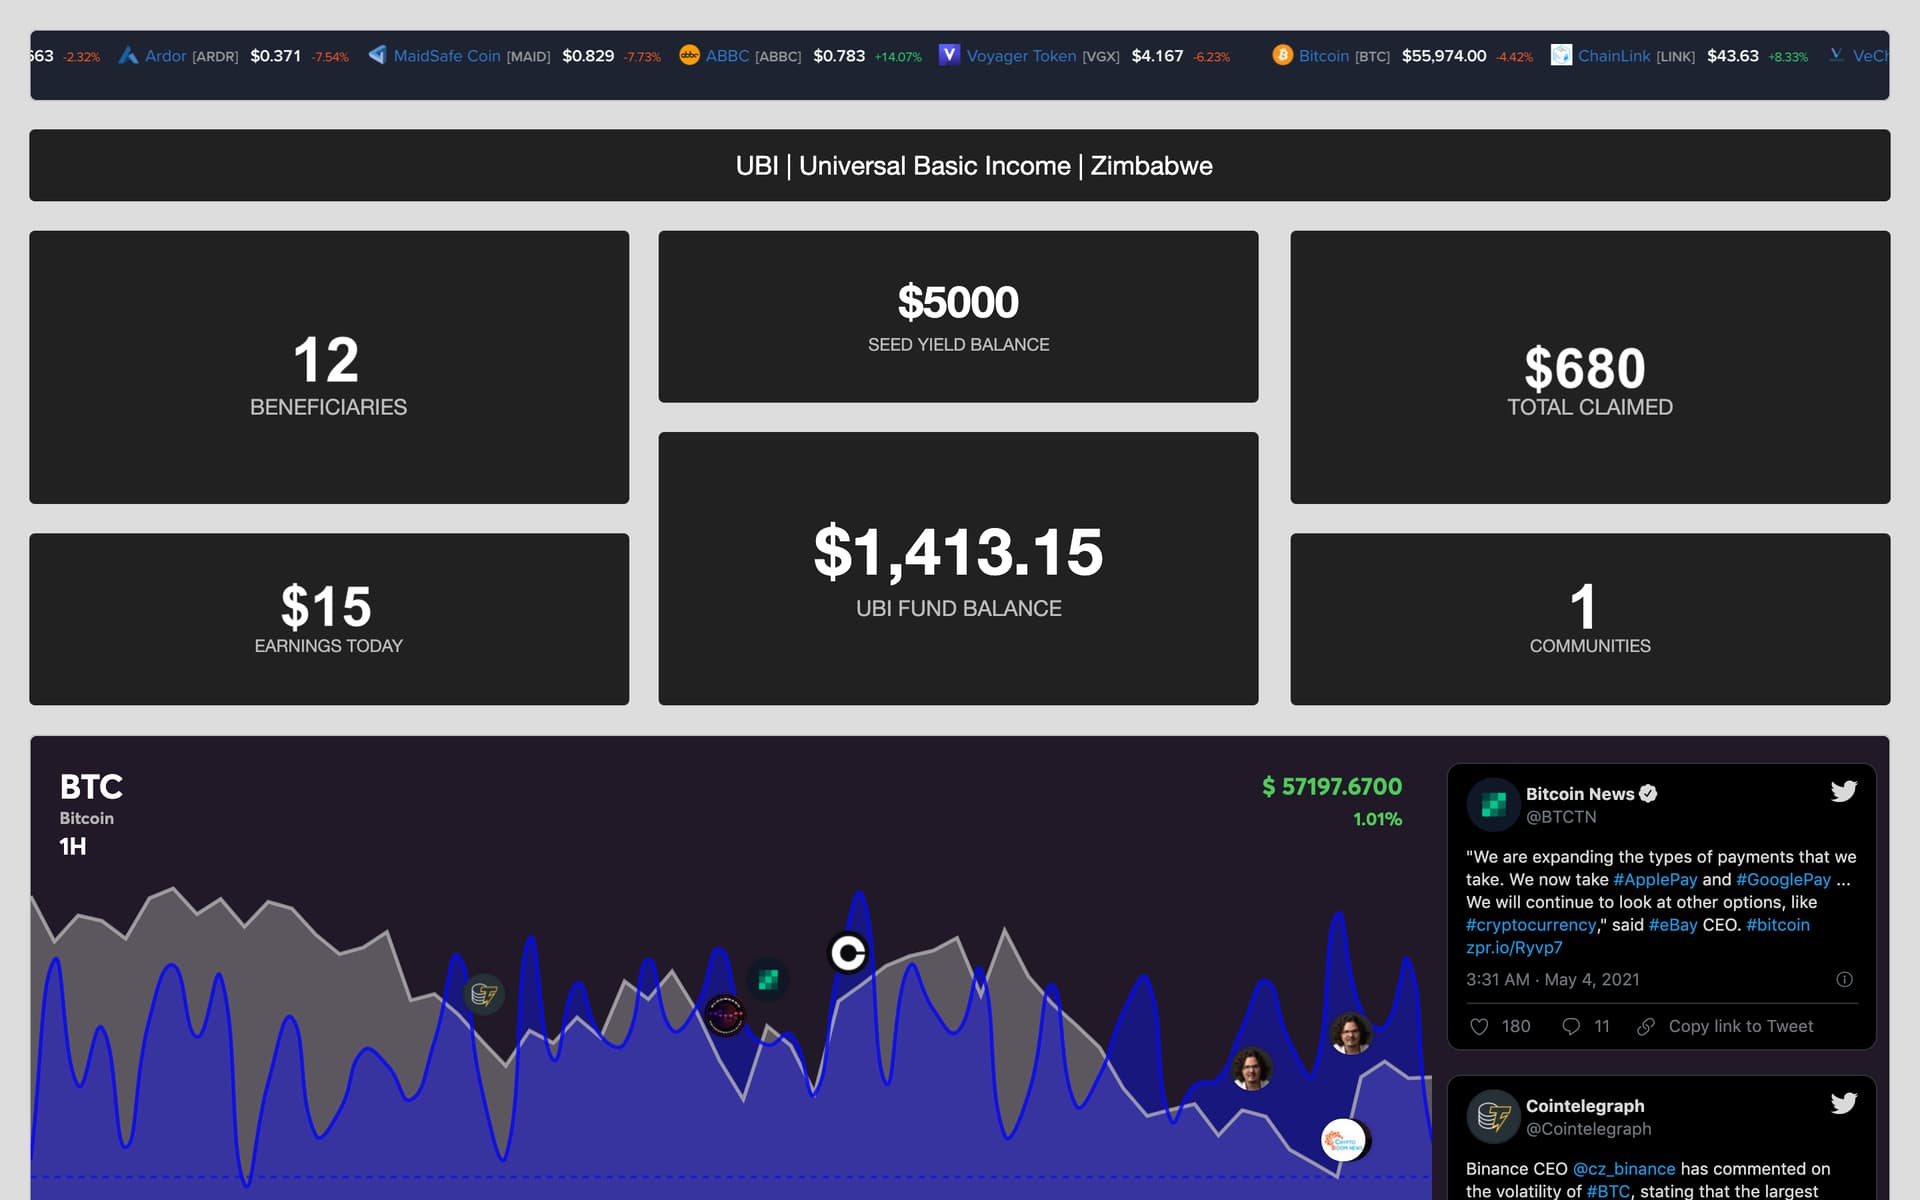Click the Bitcoin News avatar thumbnail
1920x1200 pixels.
pos(1493,804)
